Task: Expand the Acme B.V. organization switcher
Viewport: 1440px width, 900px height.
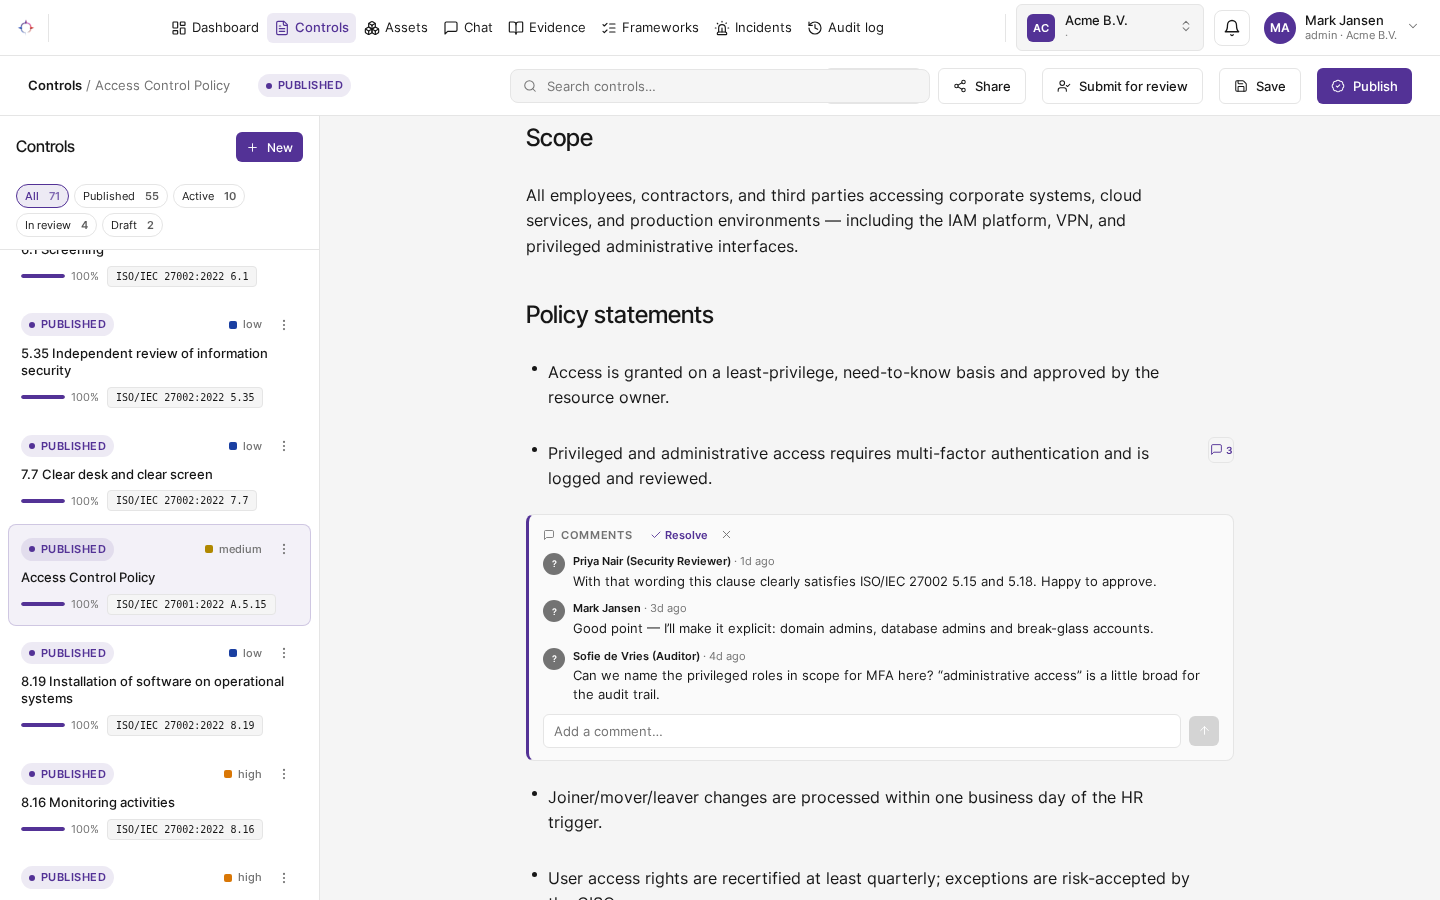Action: 1110,28
